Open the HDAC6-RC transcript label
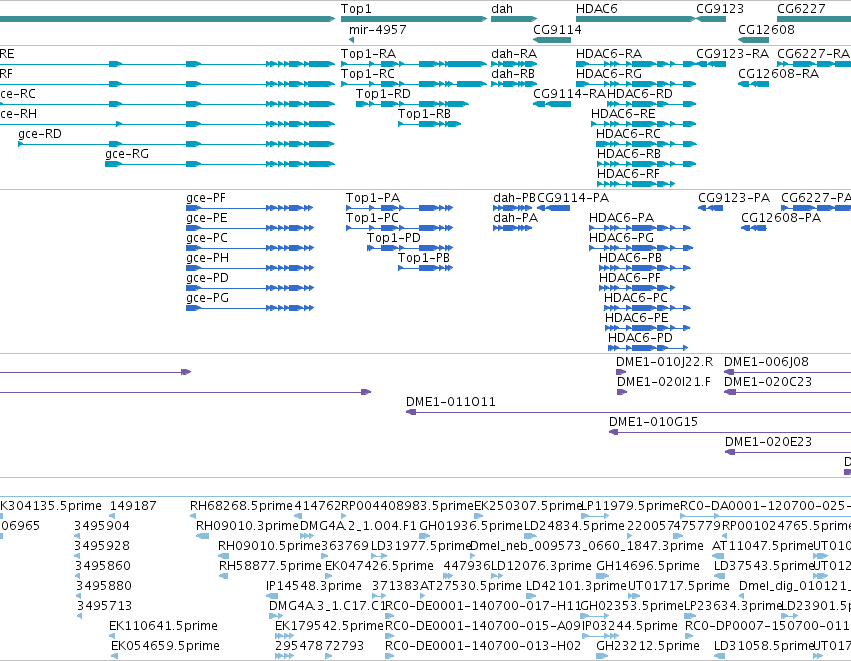This screenshot has width=851, height=661. click(x=628, y=134)
